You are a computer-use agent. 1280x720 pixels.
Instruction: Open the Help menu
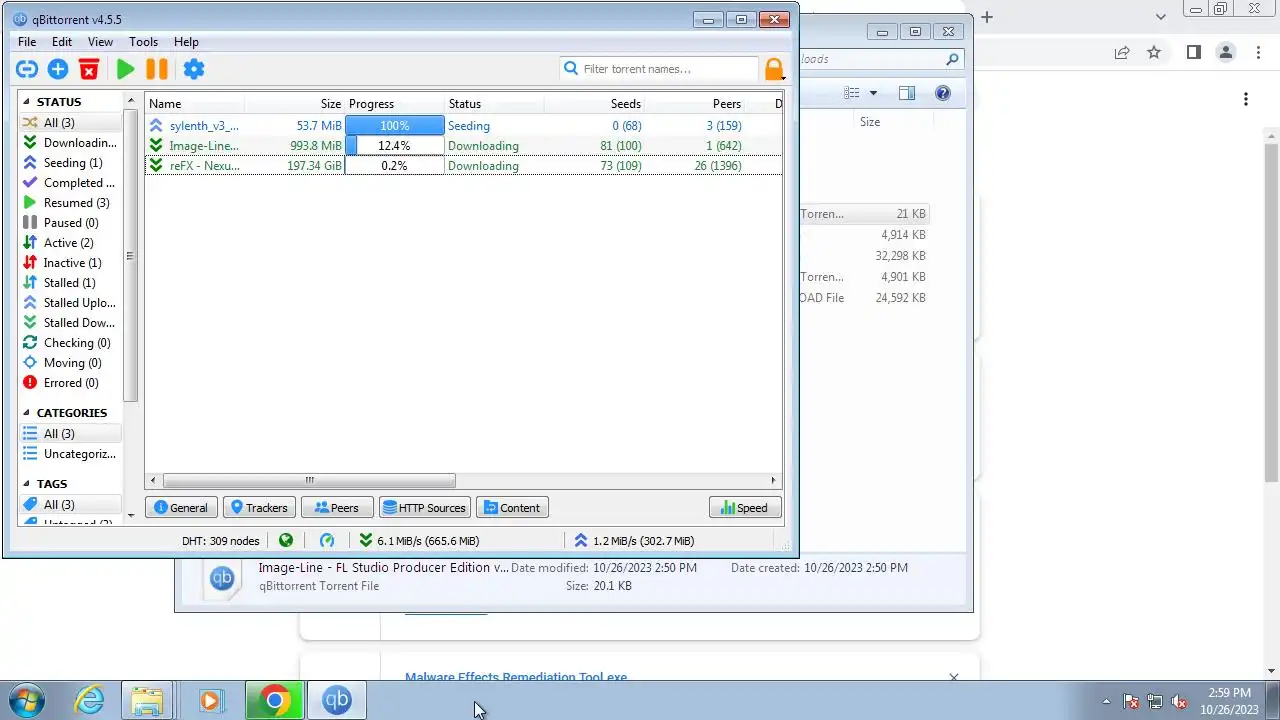tap(186, 42)
